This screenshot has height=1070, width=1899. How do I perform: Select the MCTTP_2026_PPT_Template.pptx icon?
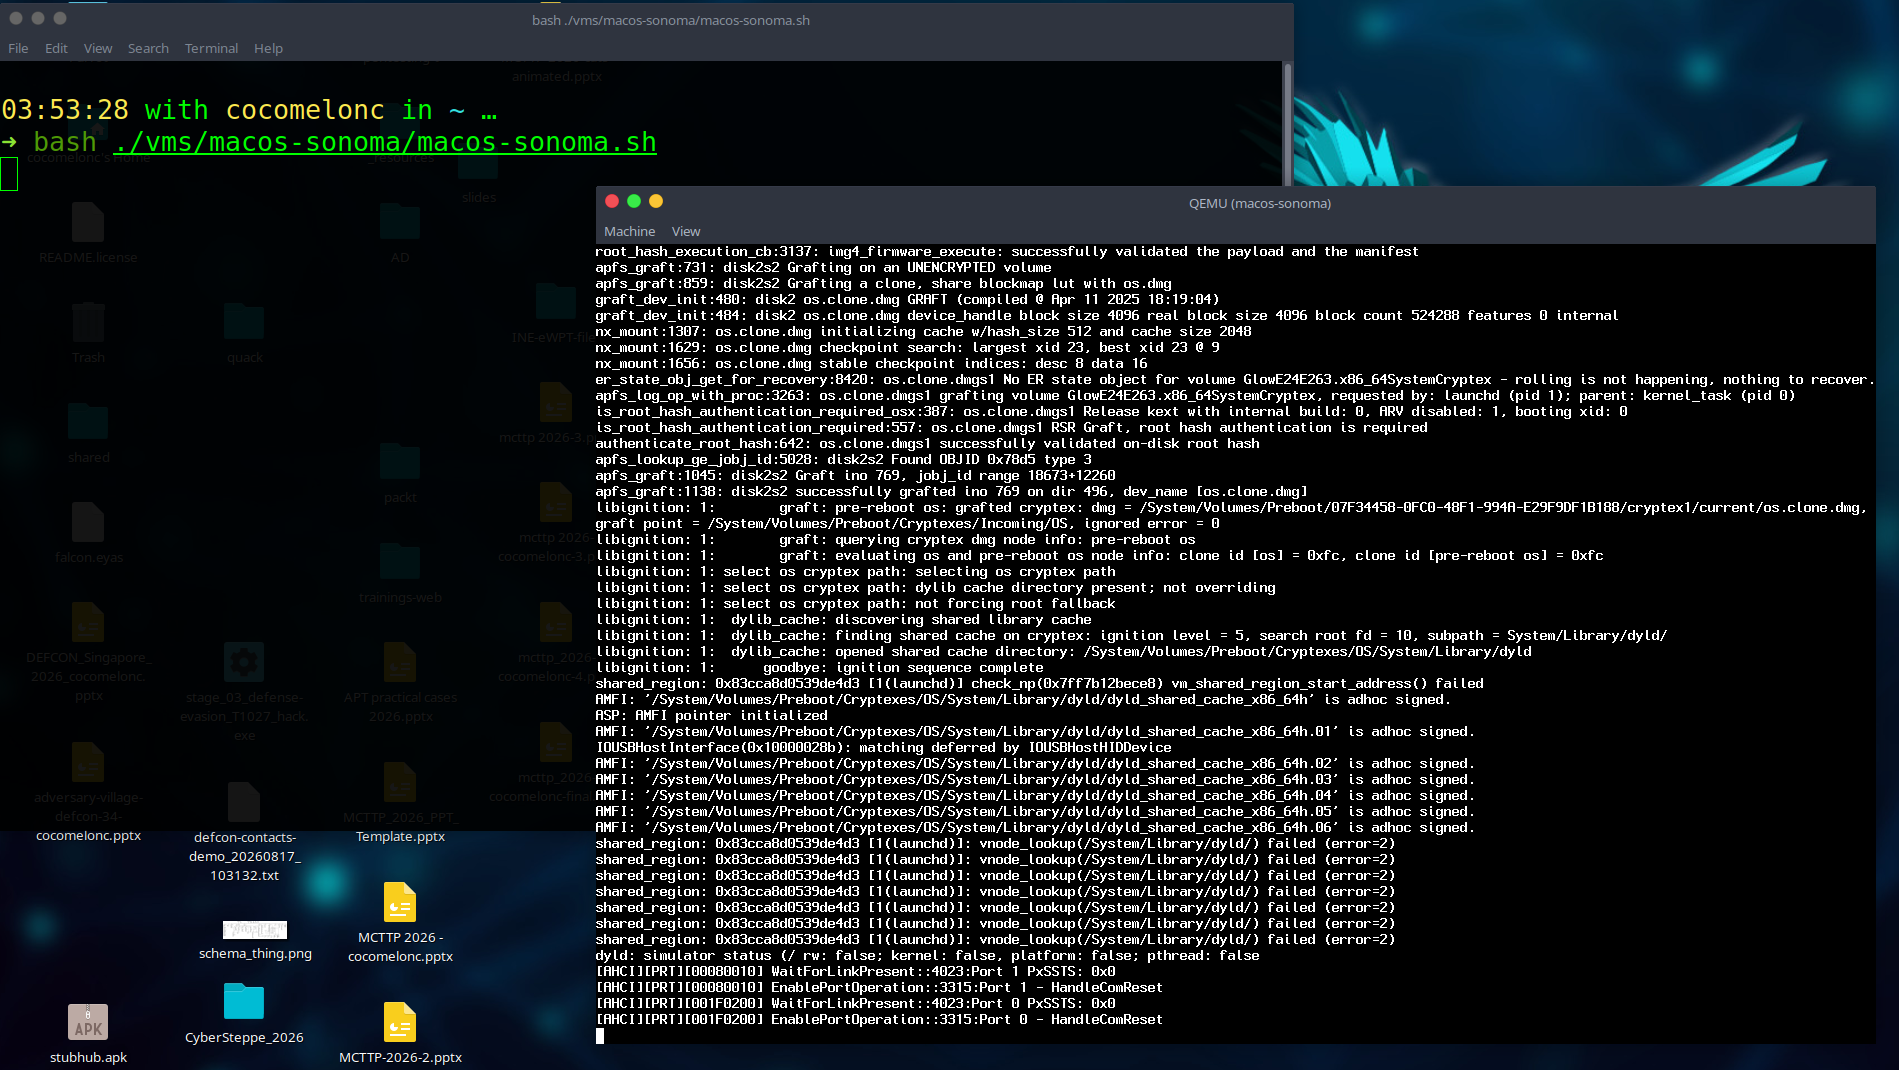(x=400, y=782)
